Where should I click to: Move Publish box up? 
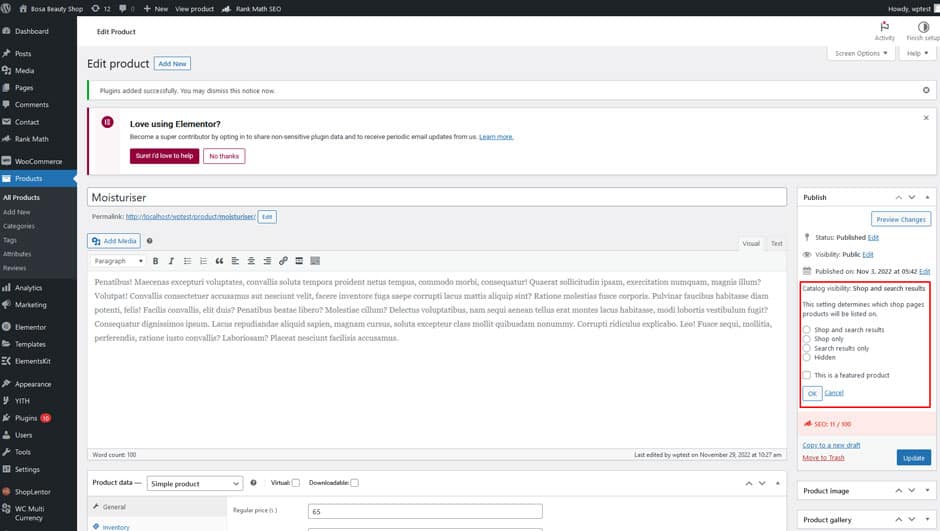pyautogui.click(x=899, y=197)
